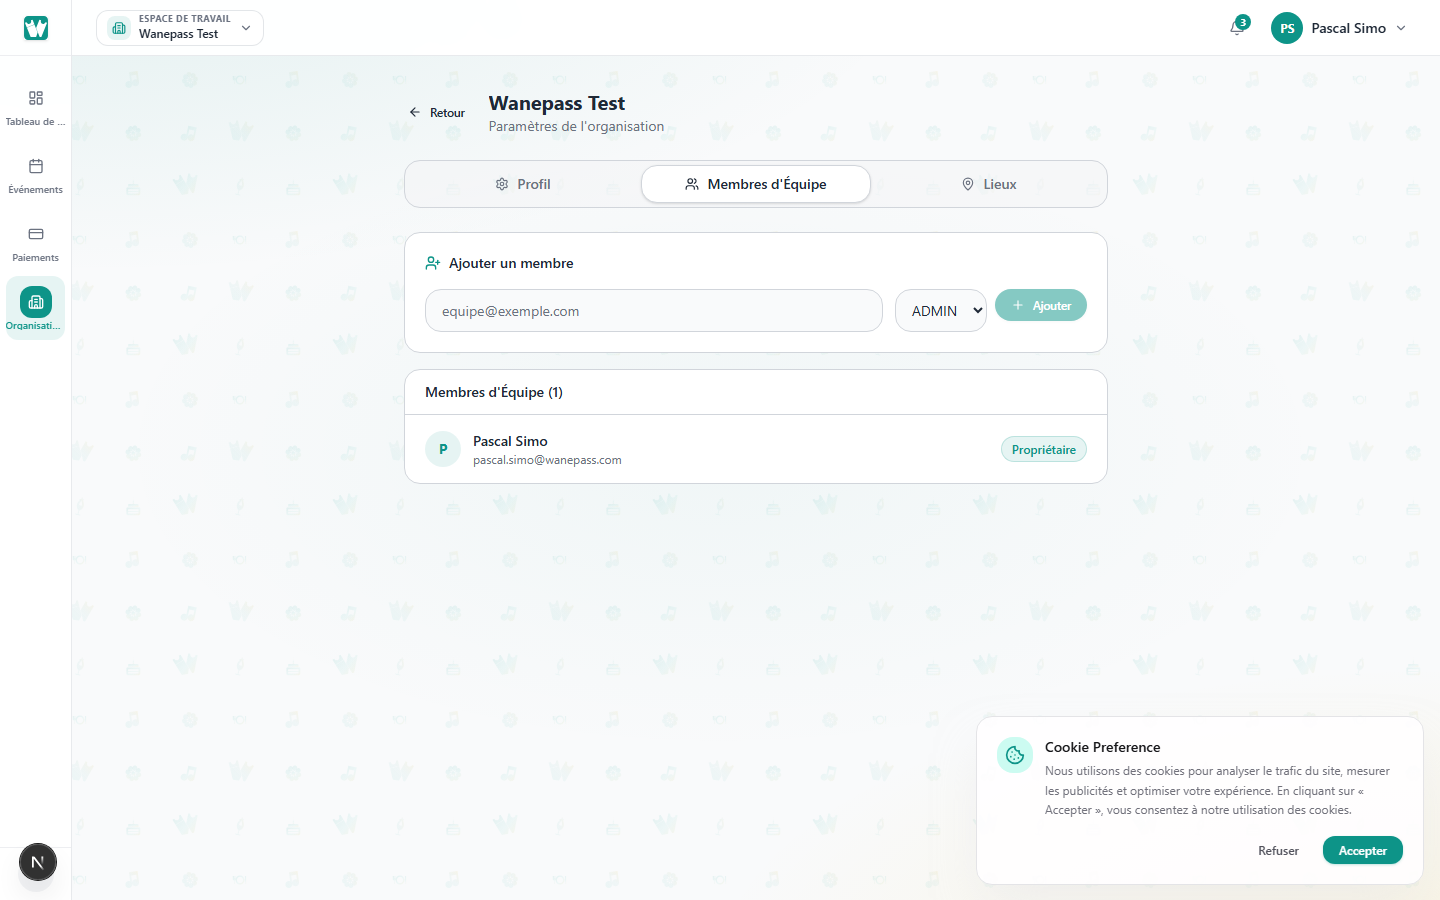Click the Propriétaire badge
Image resolution: width=1440 pixels, height=900 pixels.
1044,449
